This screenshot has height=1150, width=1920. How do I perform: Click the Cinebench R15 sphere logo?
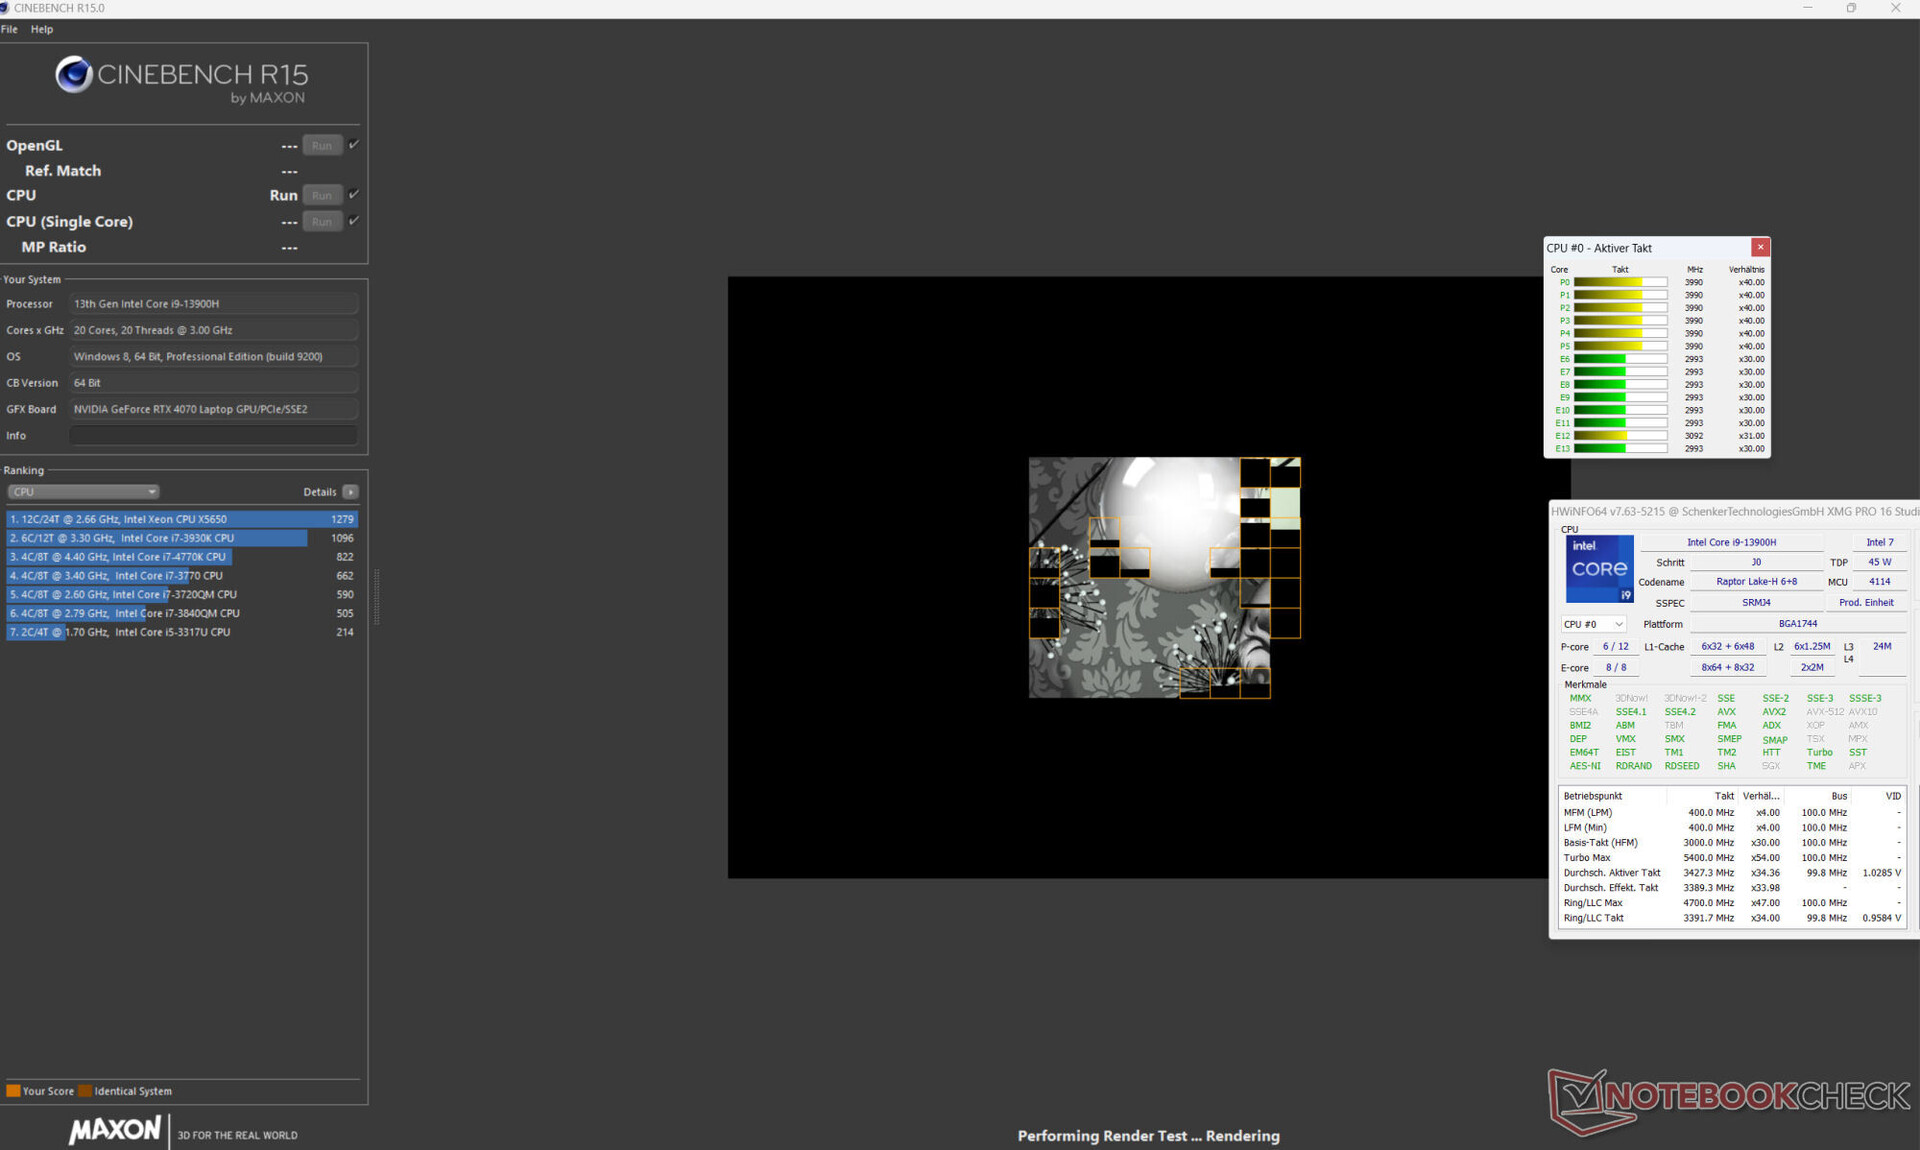pos(73,75)
